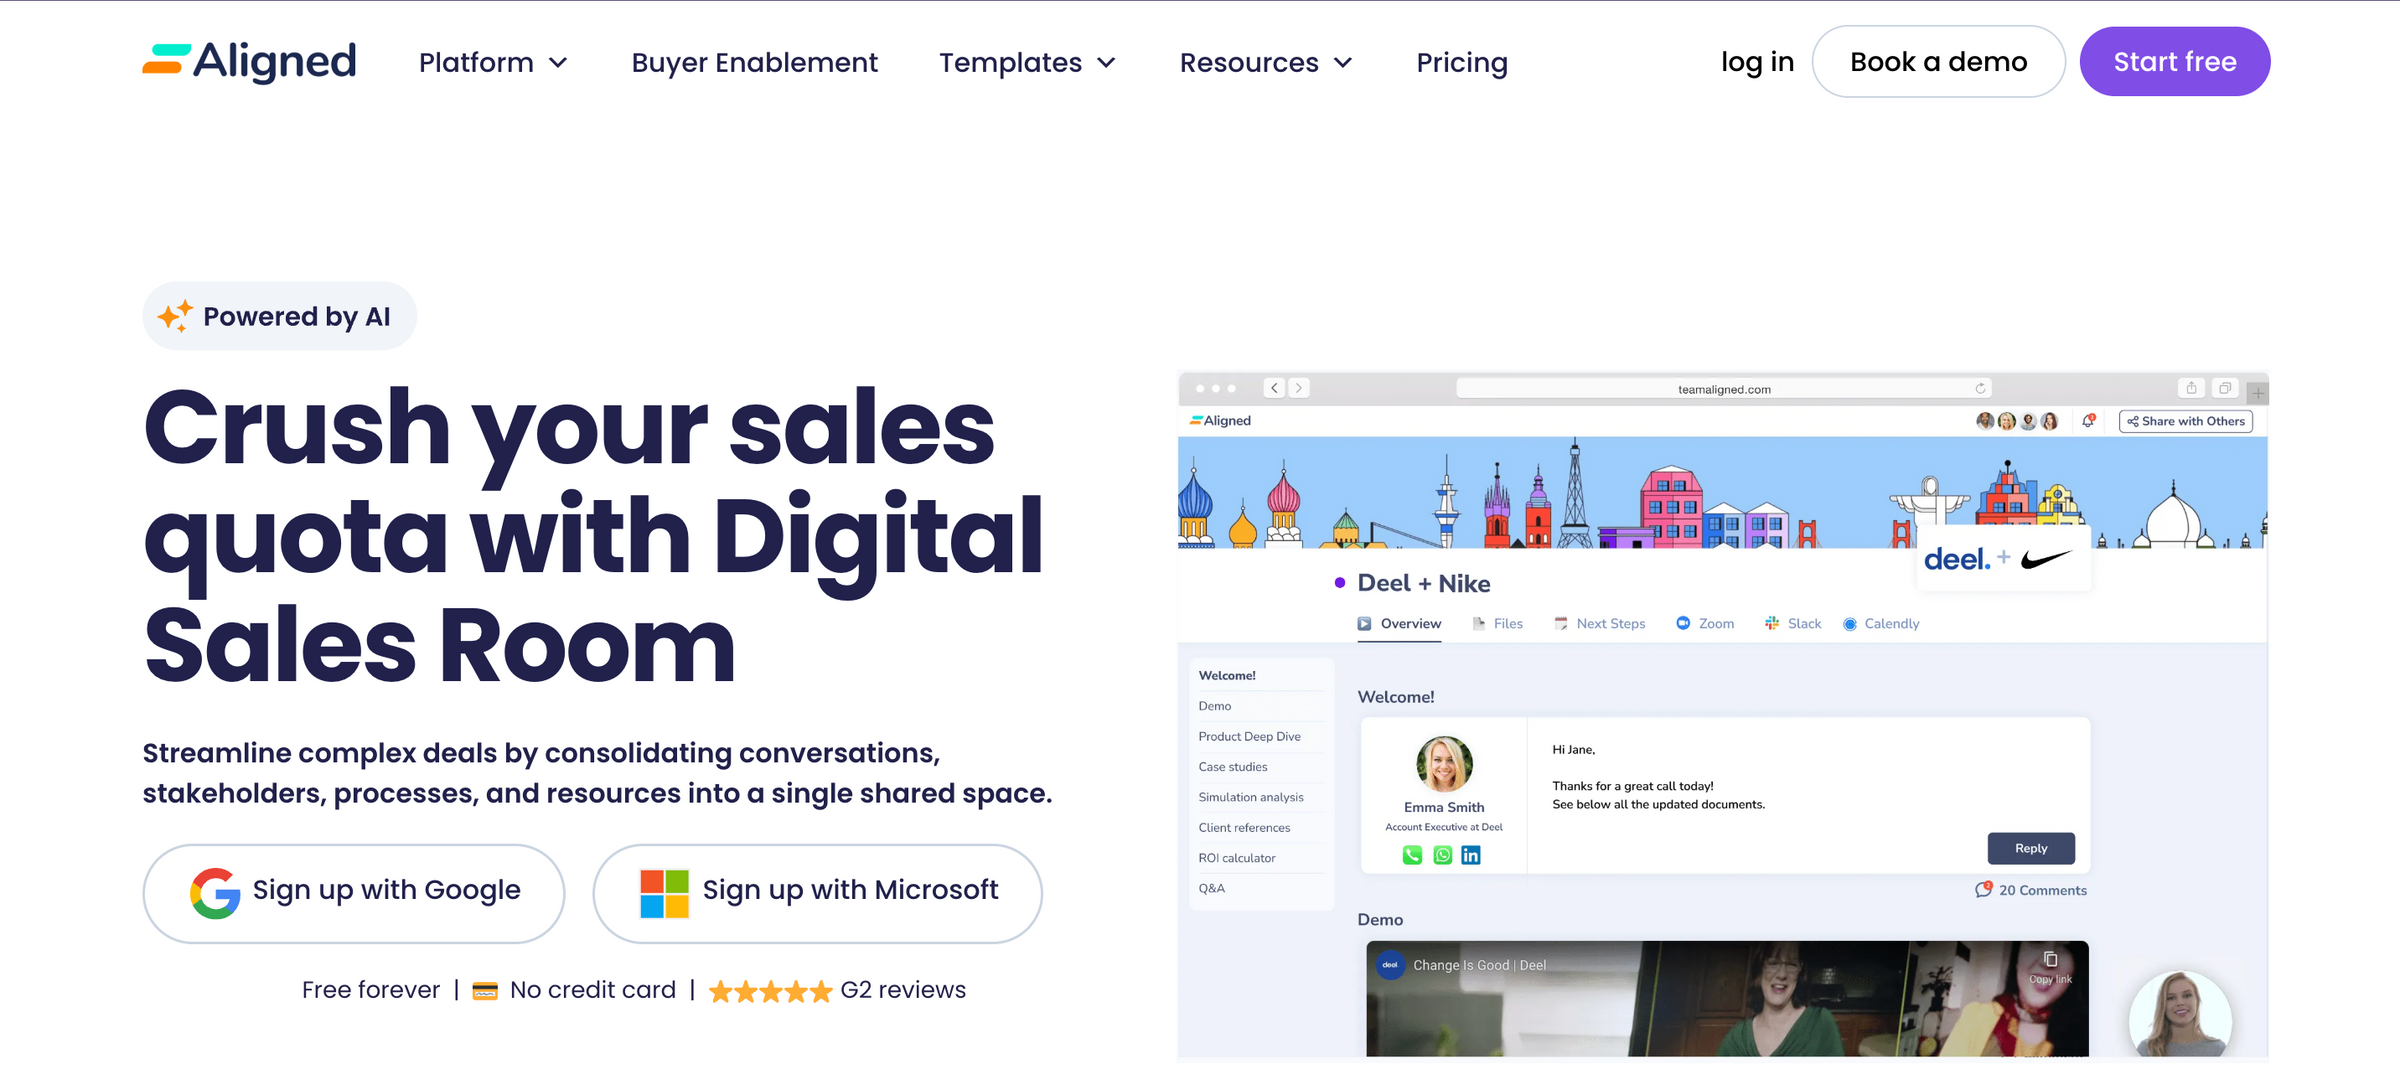Click the tabs icon in mock browser
2400x1089 pixels.
2225,388
